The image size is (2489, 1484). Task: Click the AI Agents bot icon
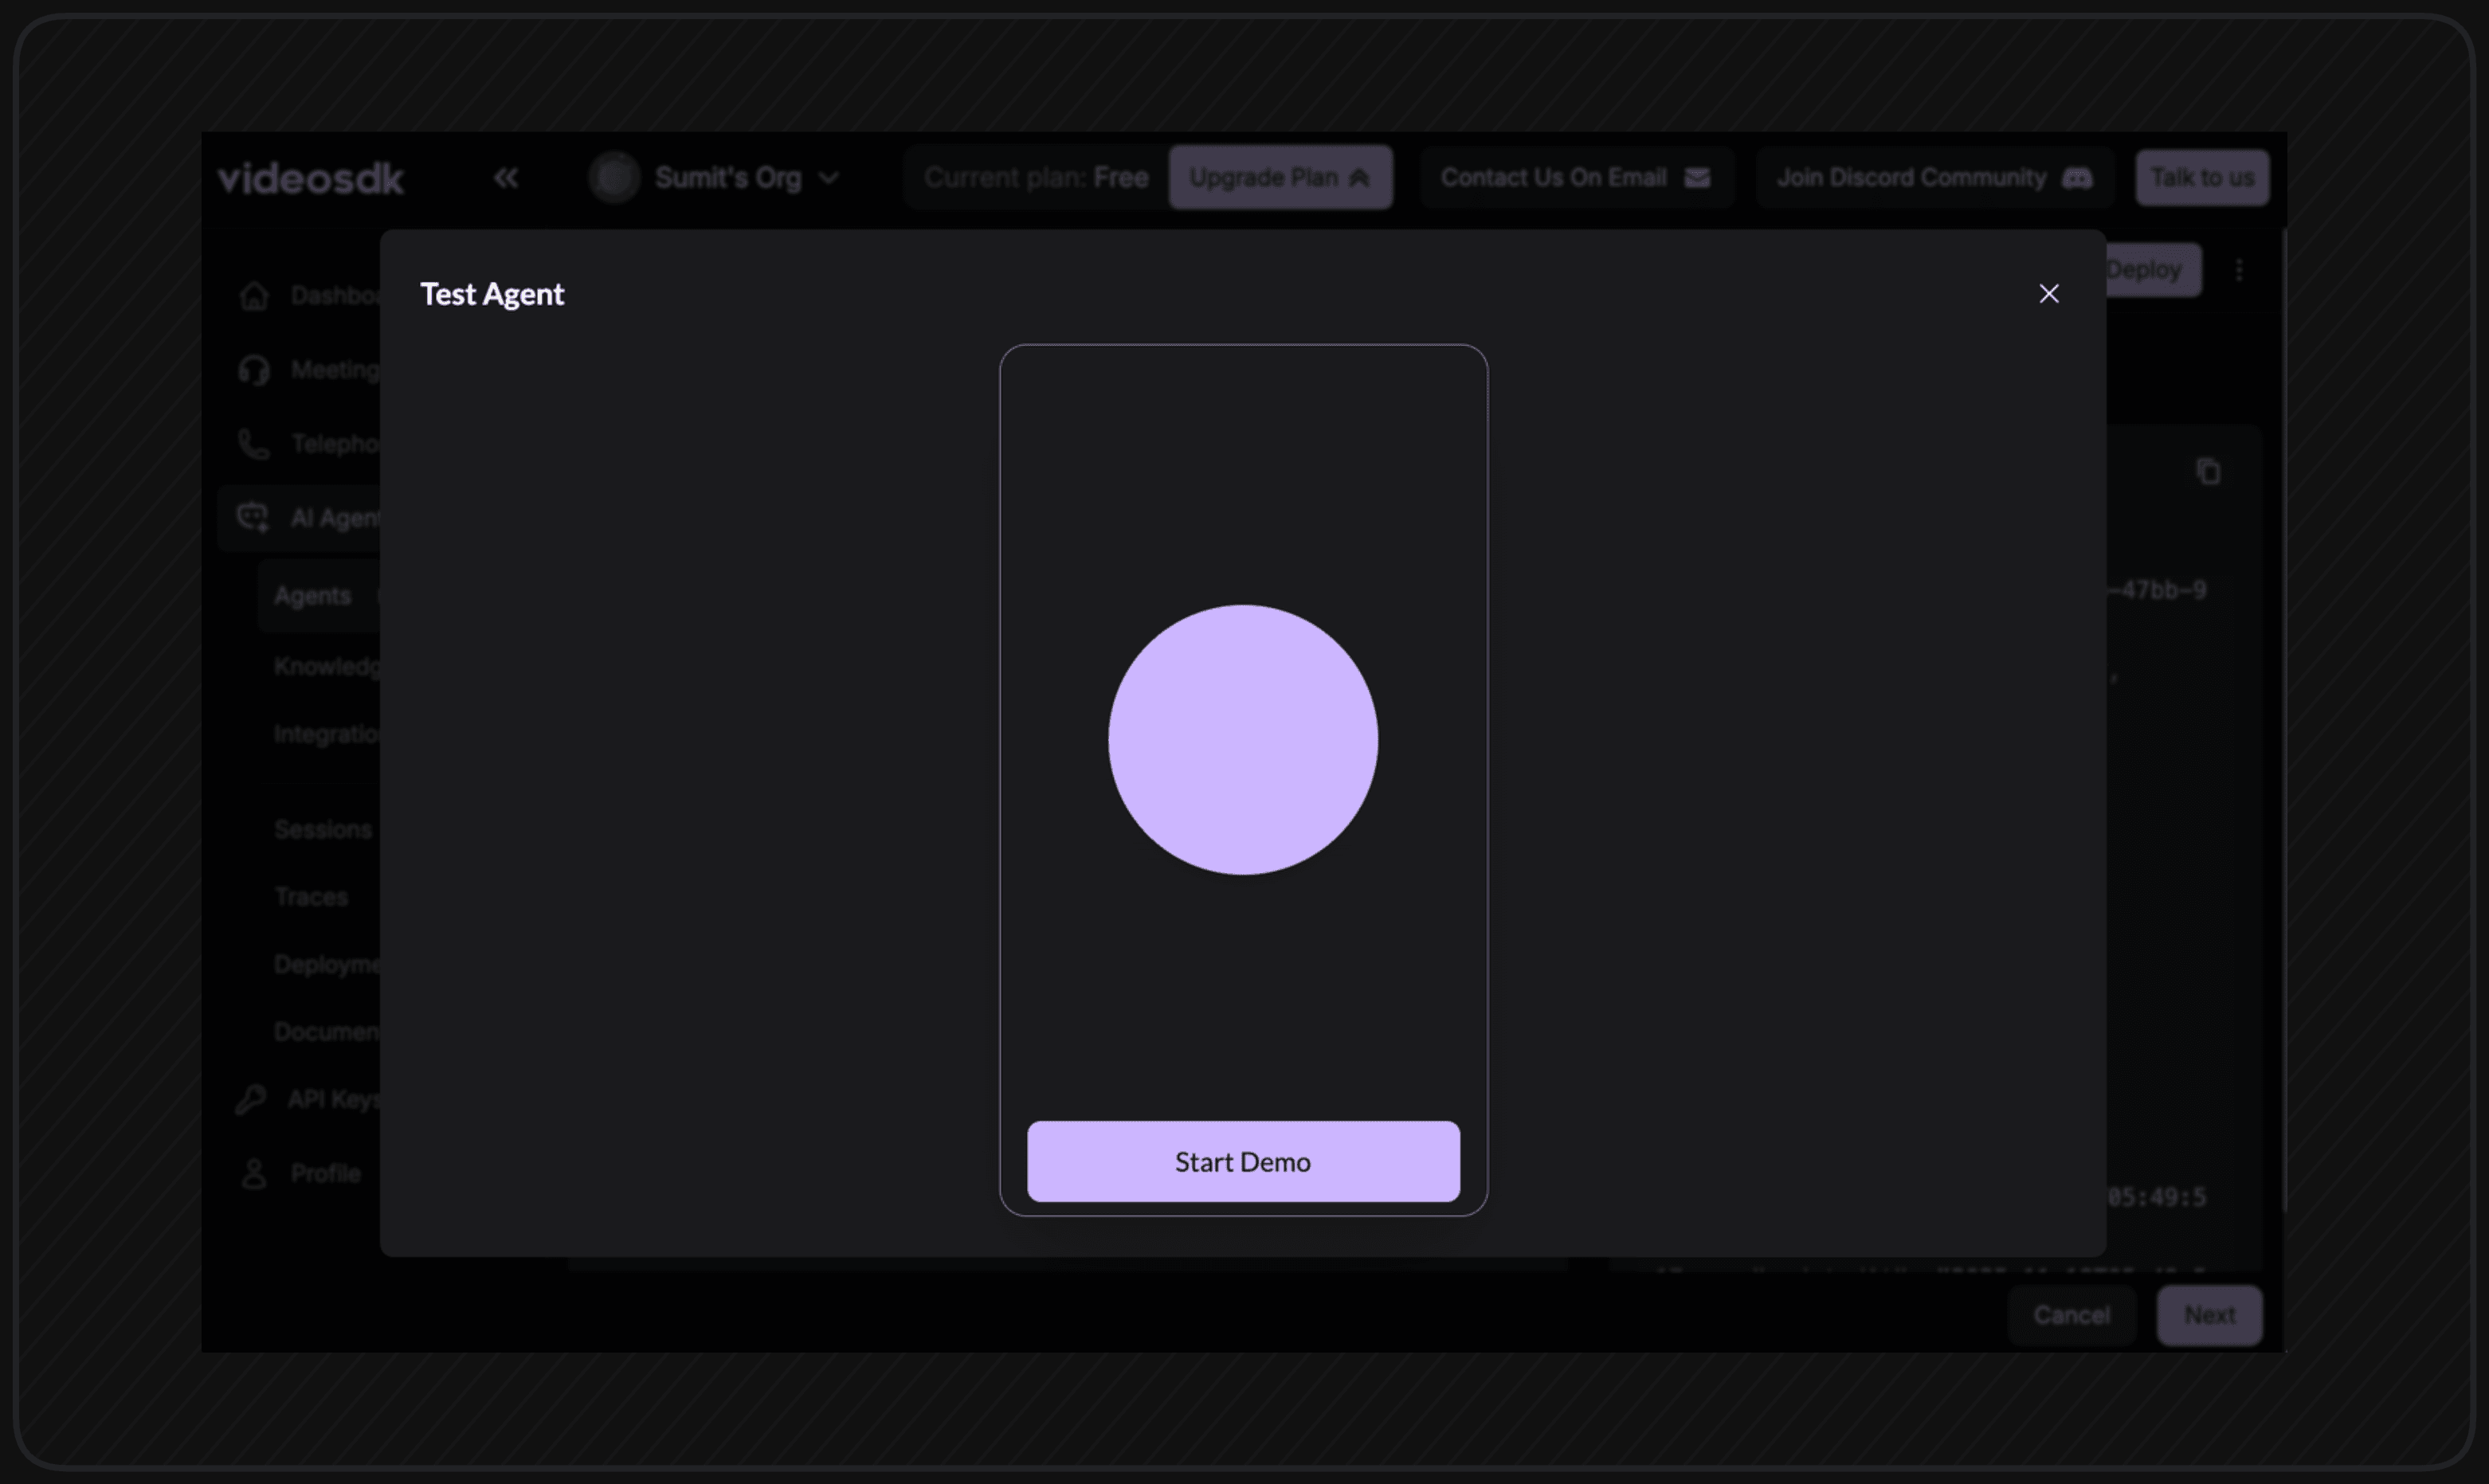254,516
